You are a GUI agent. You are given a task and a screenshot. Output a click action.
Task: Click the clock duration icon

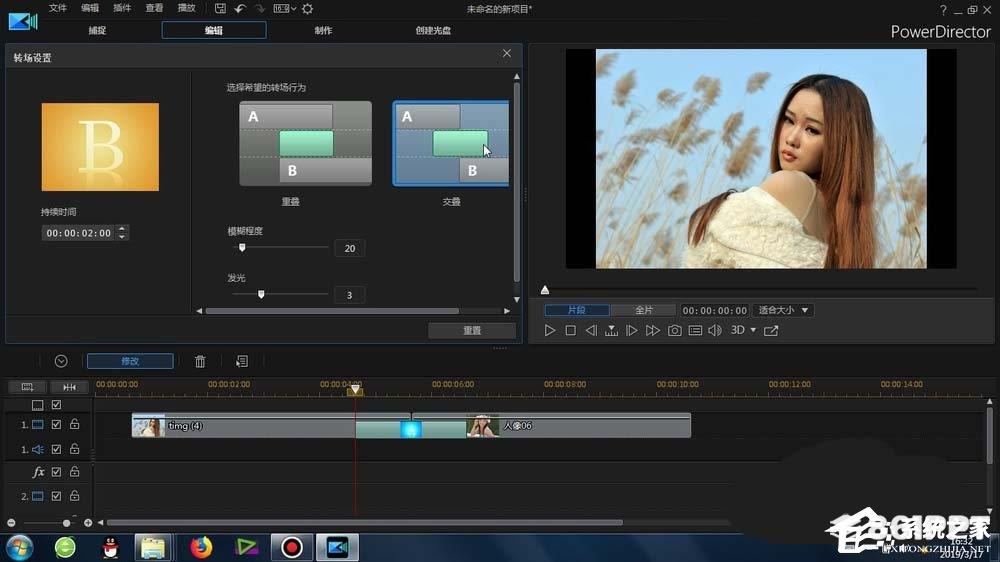click(61, 361)
